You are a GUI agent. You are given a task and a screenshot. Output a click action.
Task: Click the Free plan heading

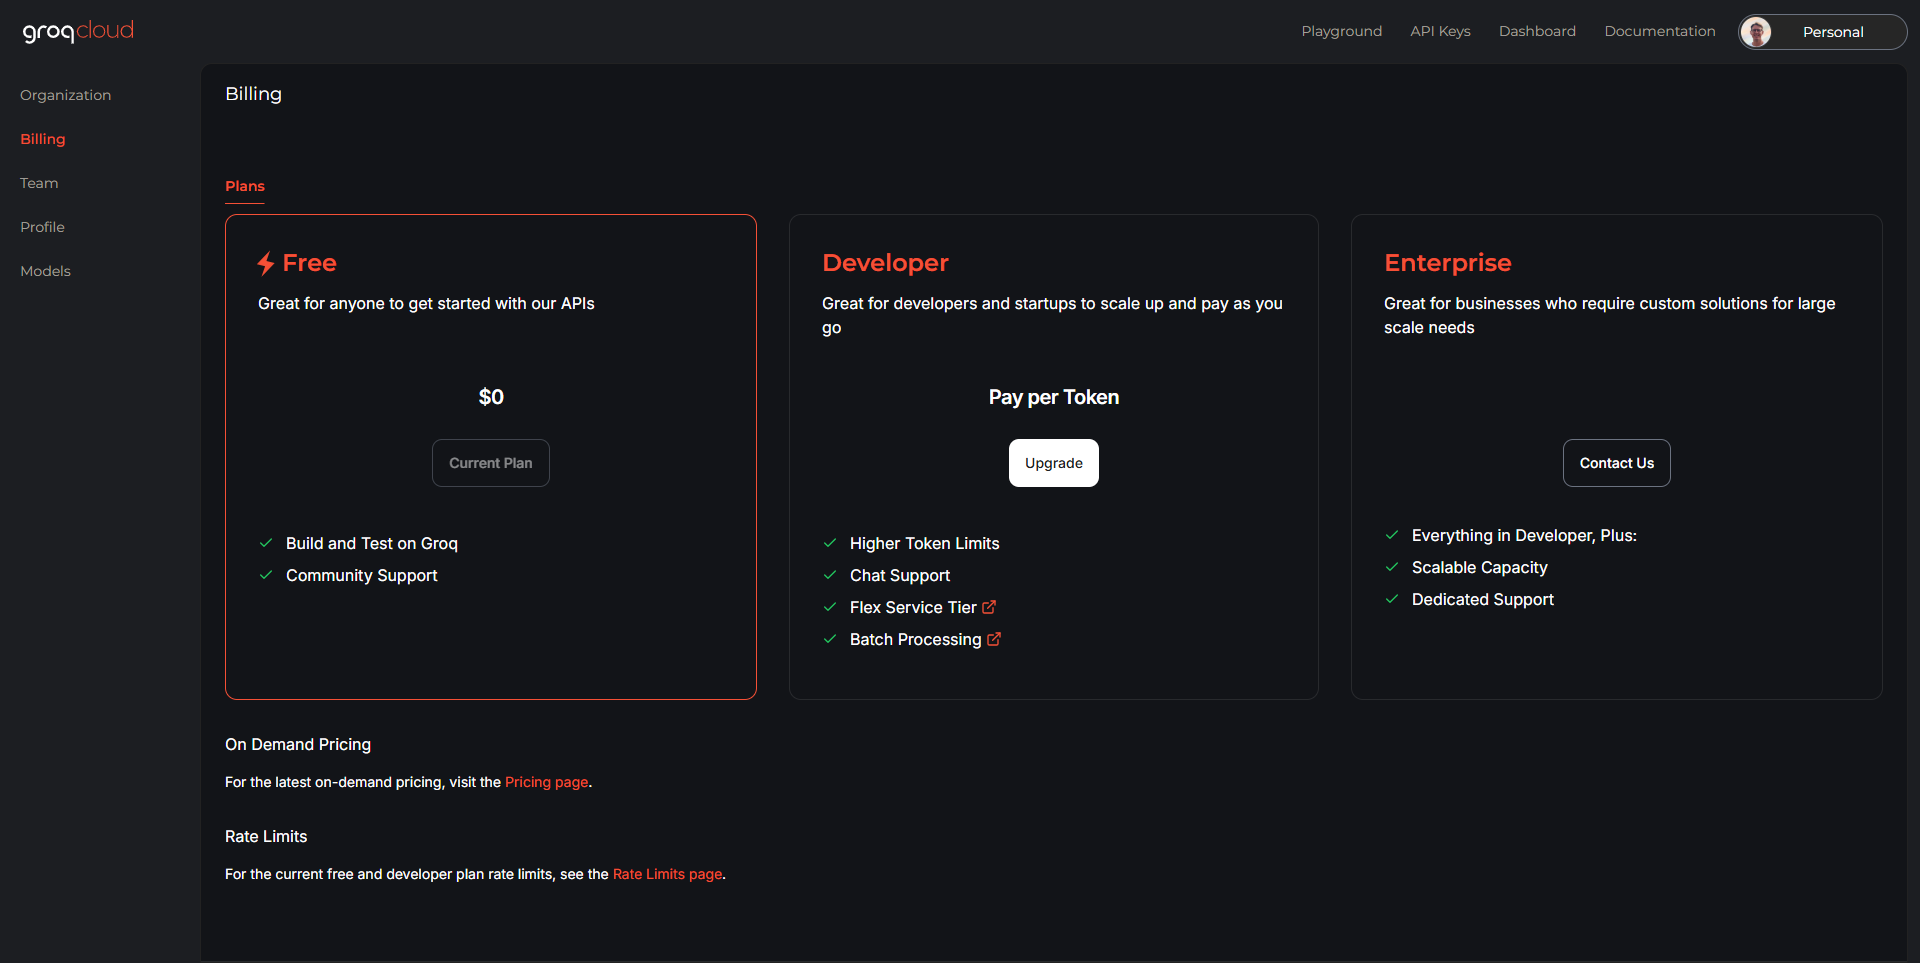tap(309, 263)
